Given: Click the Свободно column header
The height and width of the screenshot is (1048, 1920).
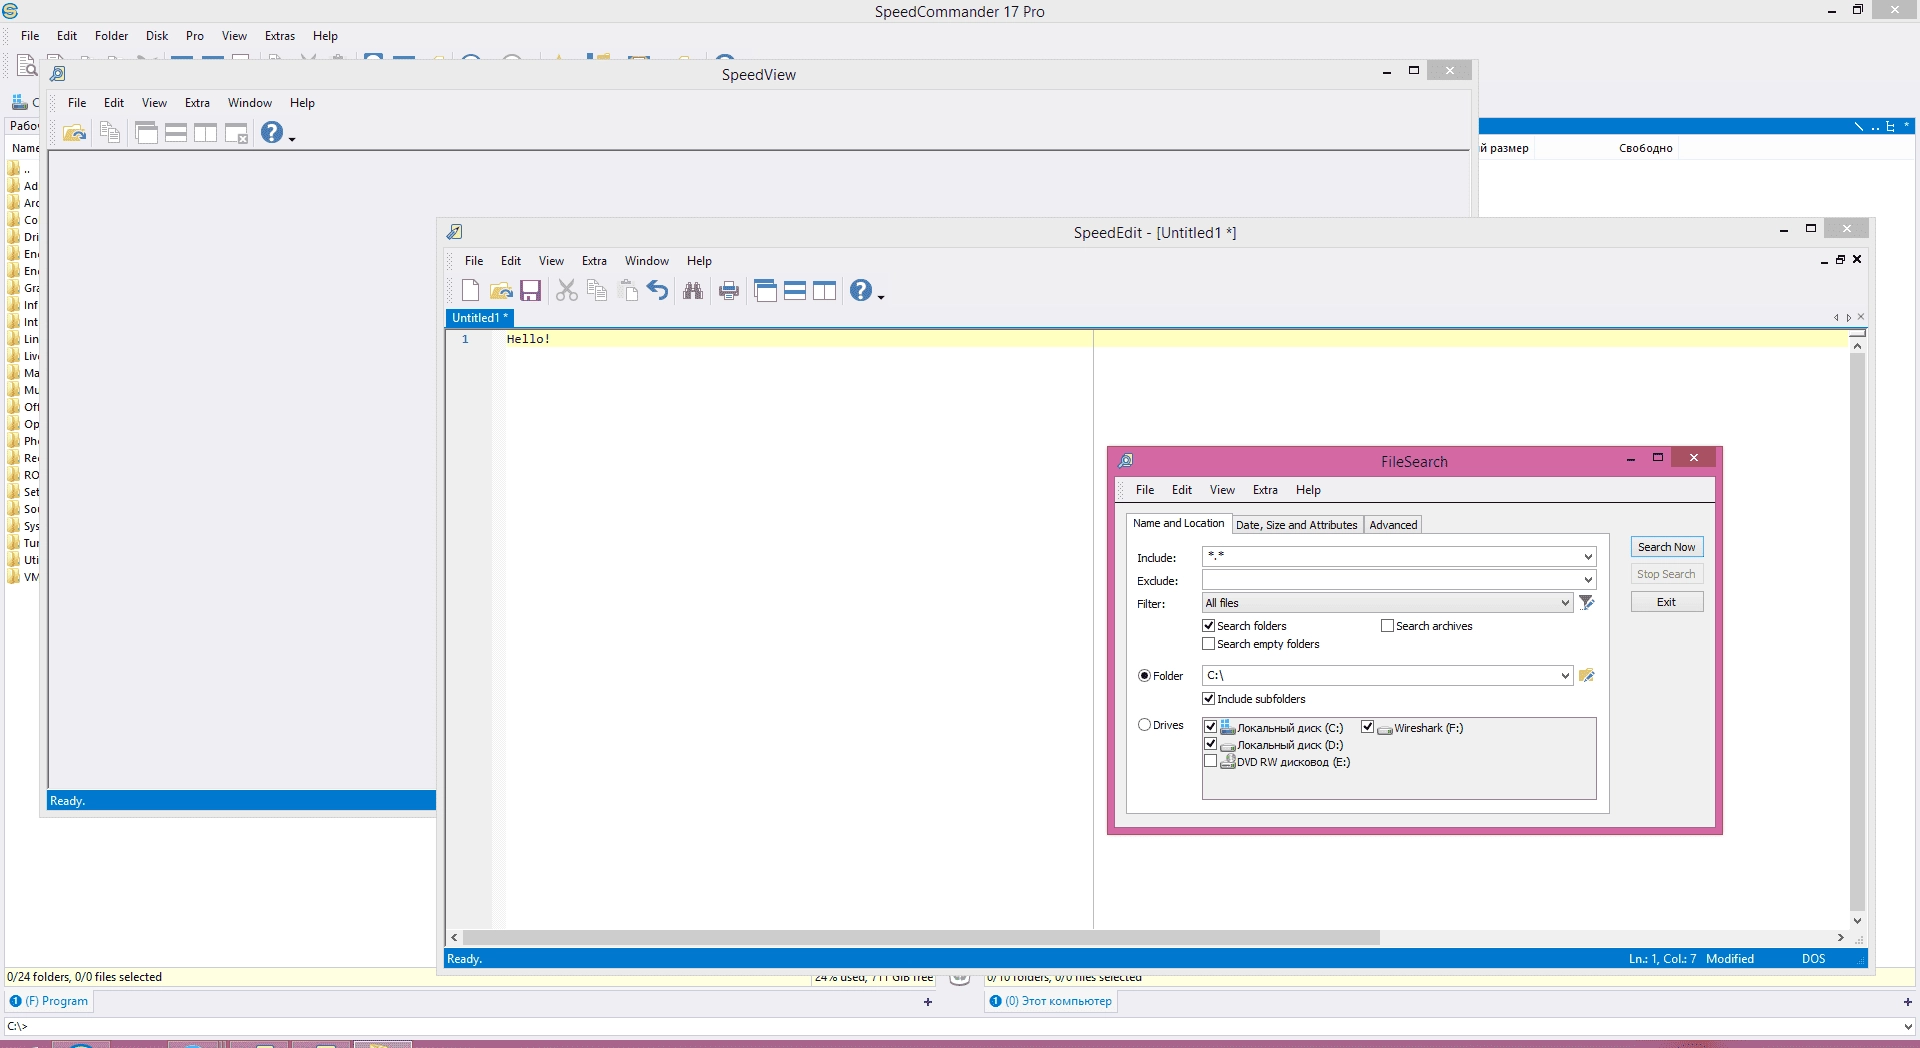Looking at the screenshot, I should (1645, 148).
